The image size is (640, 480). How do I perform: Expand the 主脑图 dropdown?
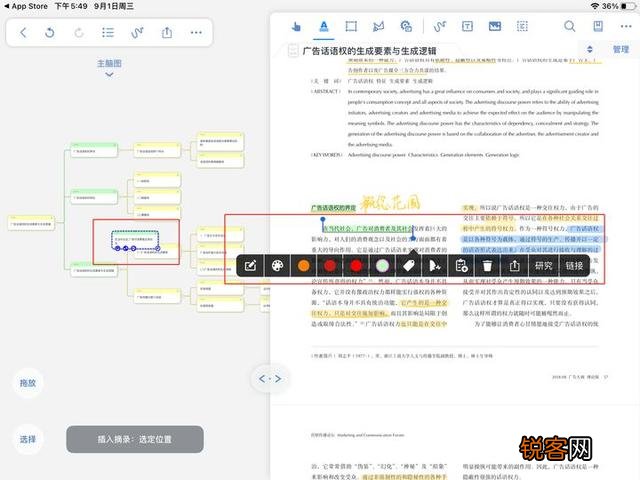click(x=109, y=67)
